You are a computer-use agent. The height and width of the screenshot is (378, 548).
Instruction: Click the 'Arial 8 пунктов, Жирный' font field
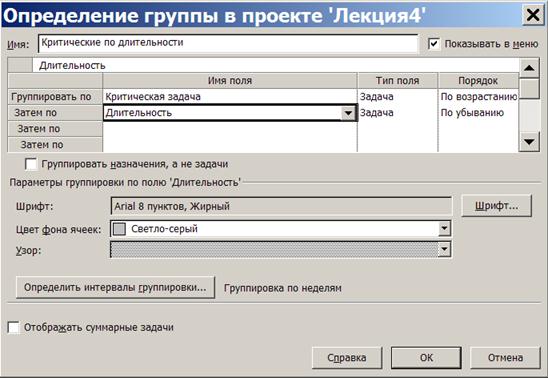[x=281, y=206]
